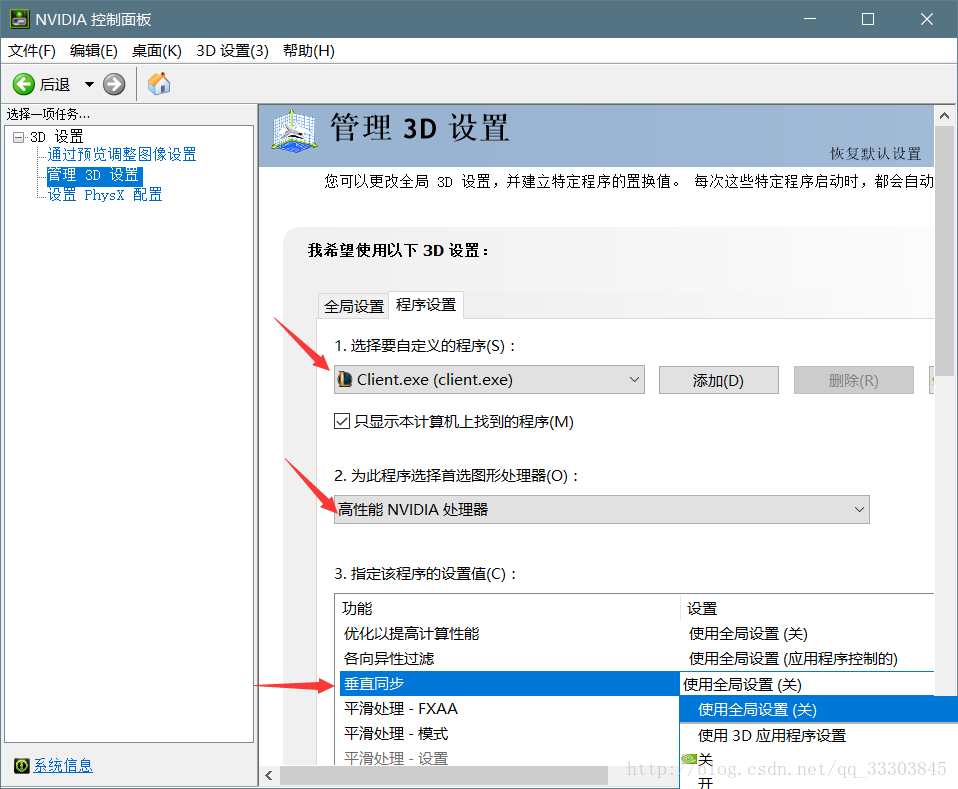
Task: Open the 系统信息 link
Action: tap(63, 765)
